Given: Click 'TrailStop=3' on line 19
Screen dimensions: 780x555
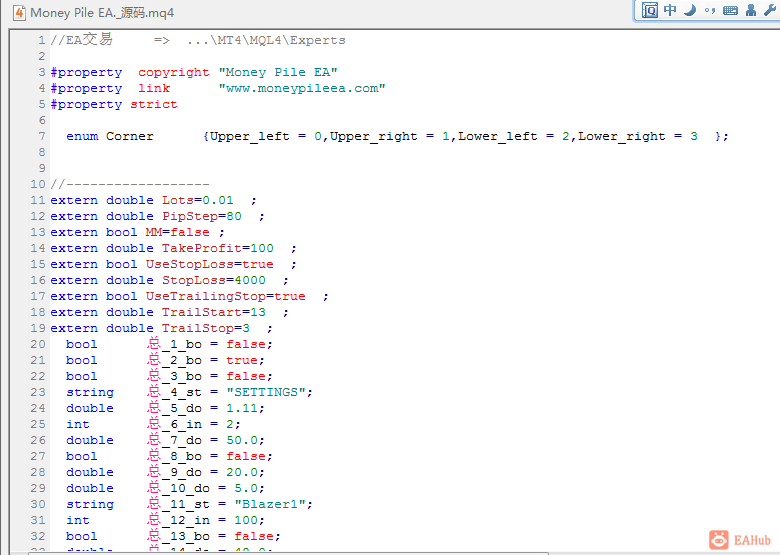Looking at the screenshot, I should pyautogui.click(x=206, y=328).
